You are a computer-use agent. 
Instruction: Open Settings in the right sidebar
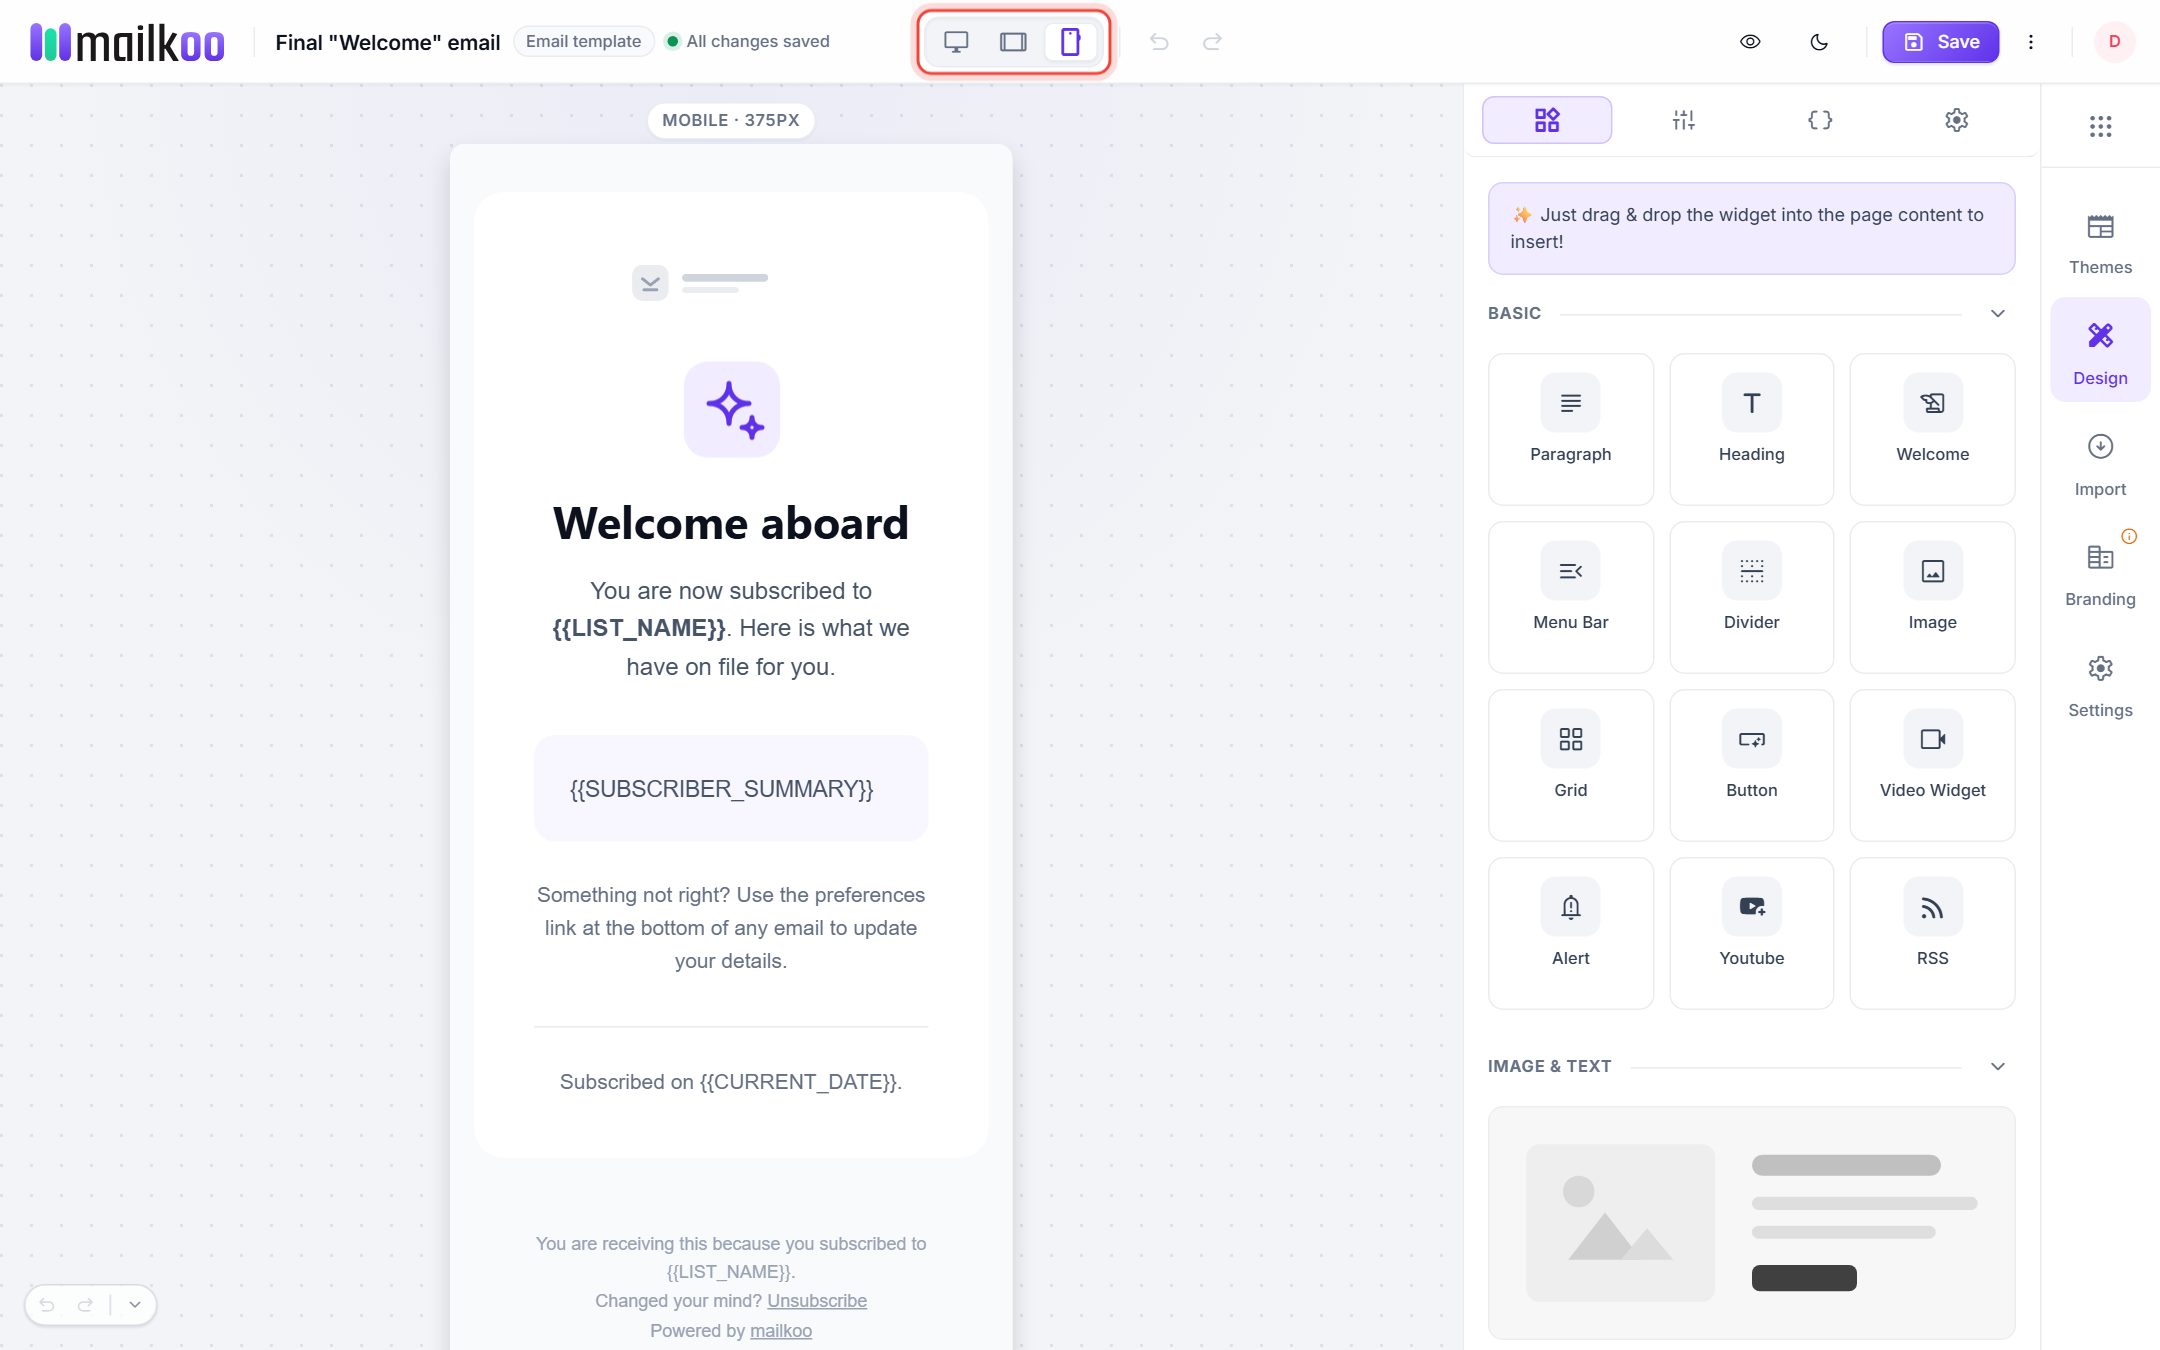(x=2100, y=686)
